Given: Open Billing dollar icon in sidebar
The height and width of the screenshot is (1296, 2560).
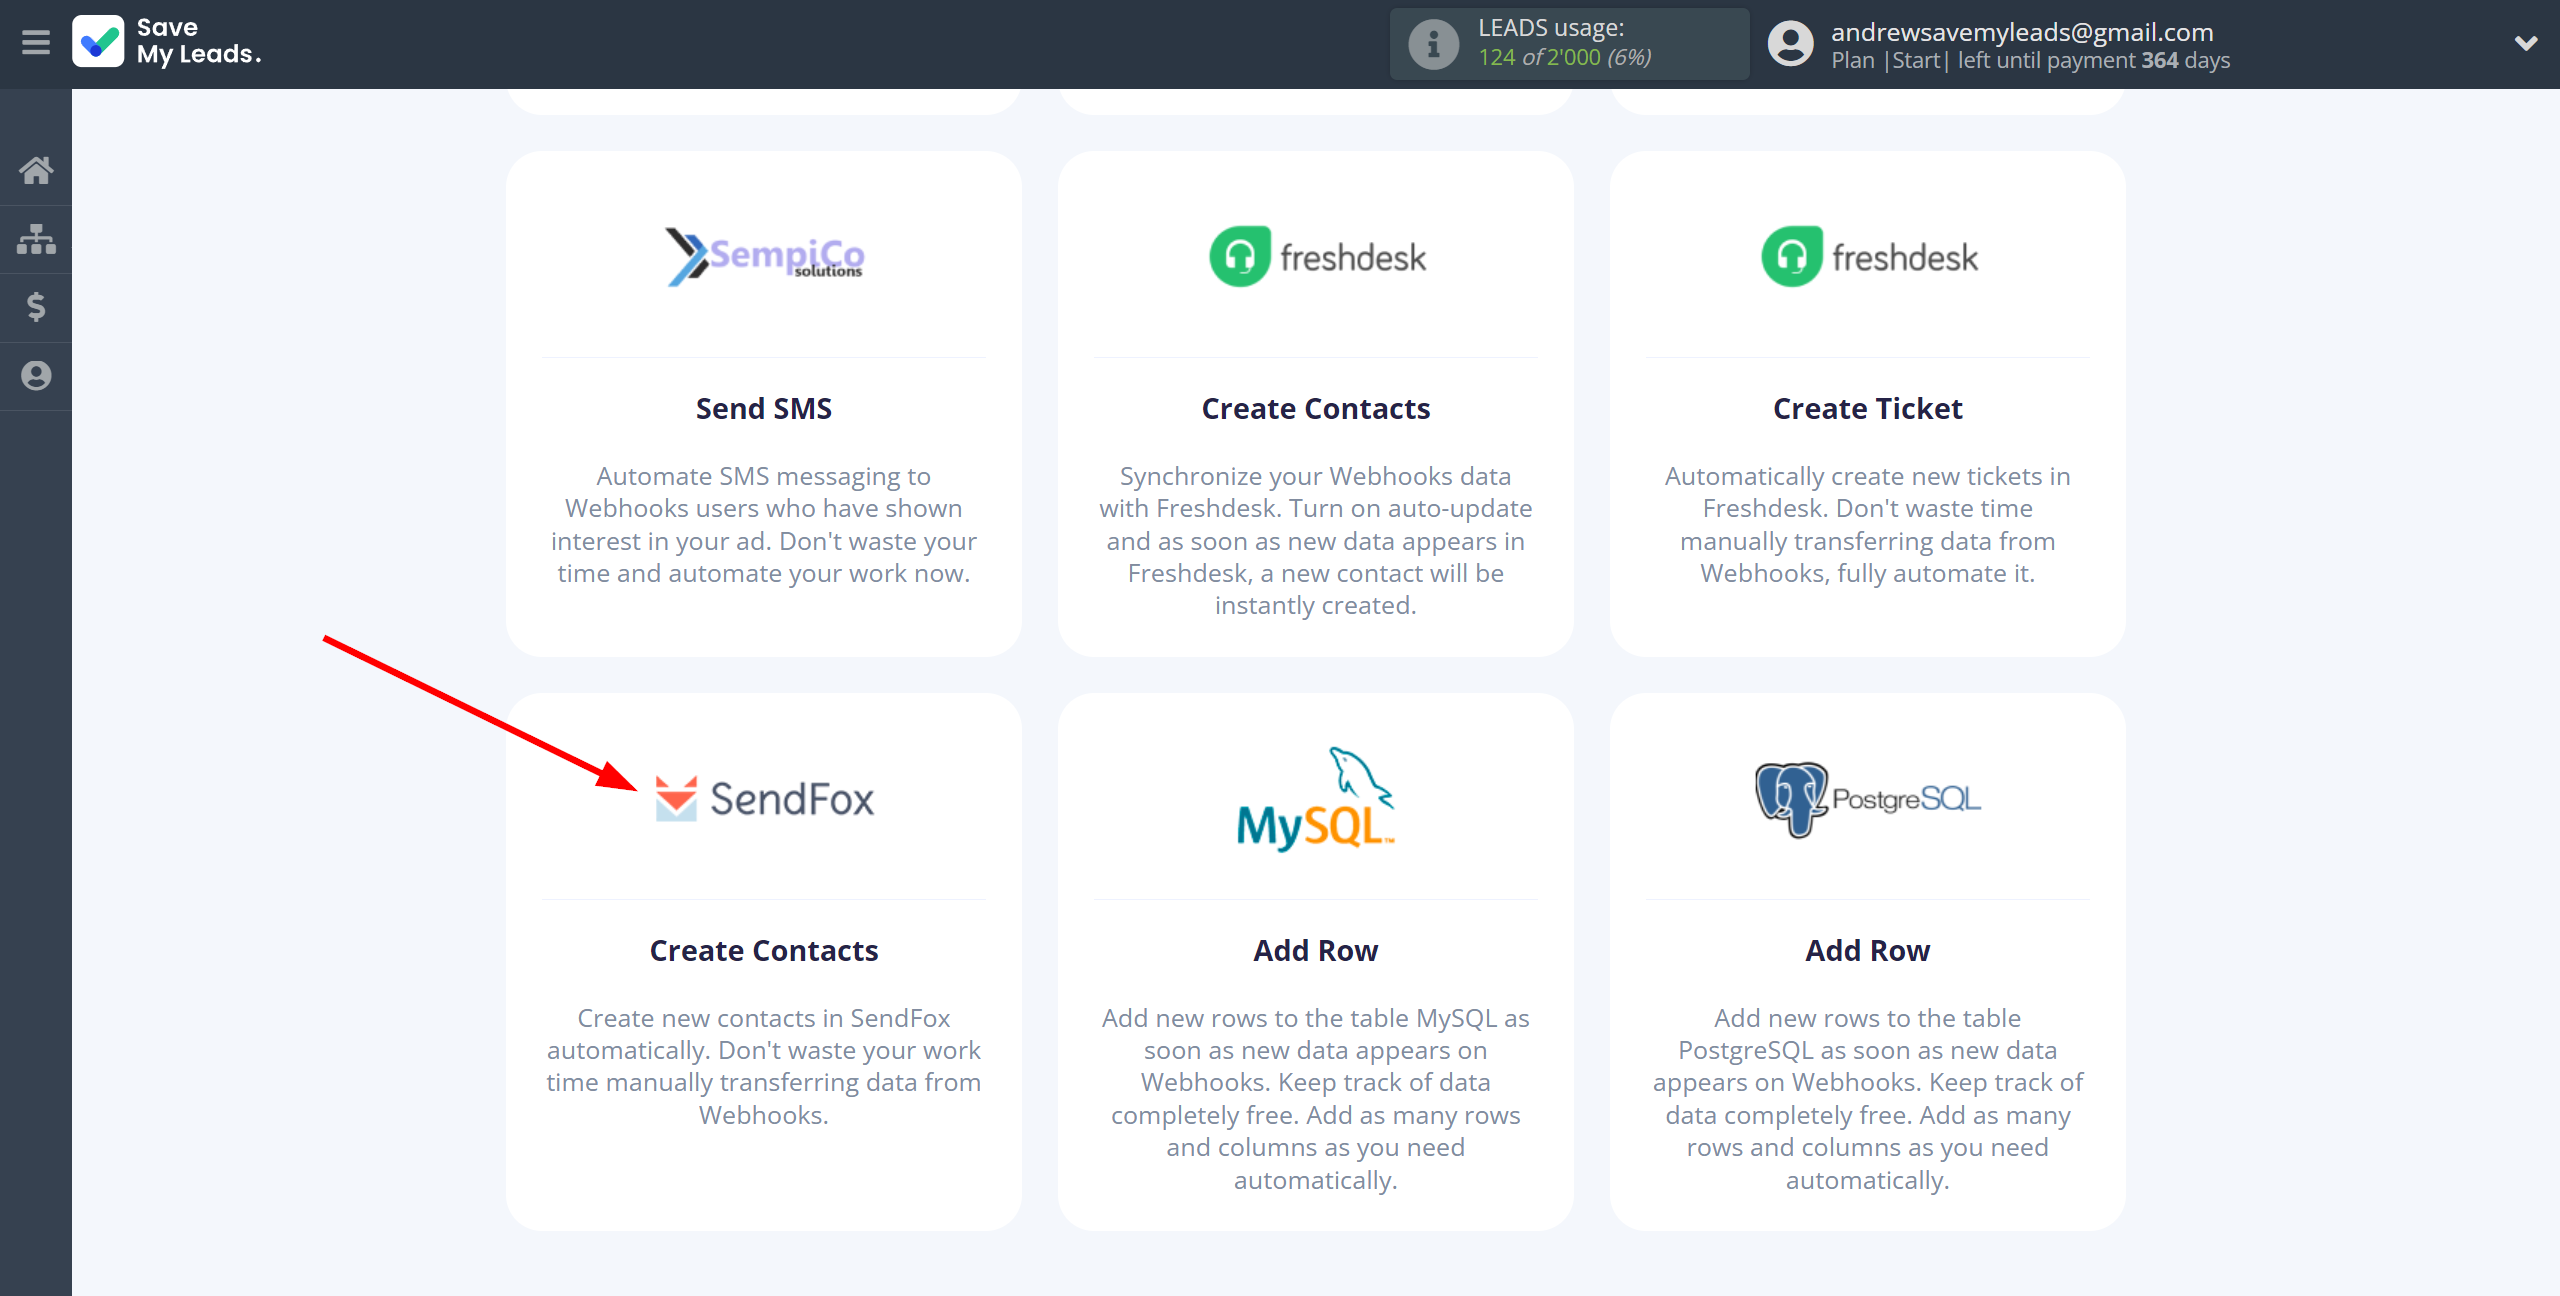Looking at the screenshot, I should 36,307.
